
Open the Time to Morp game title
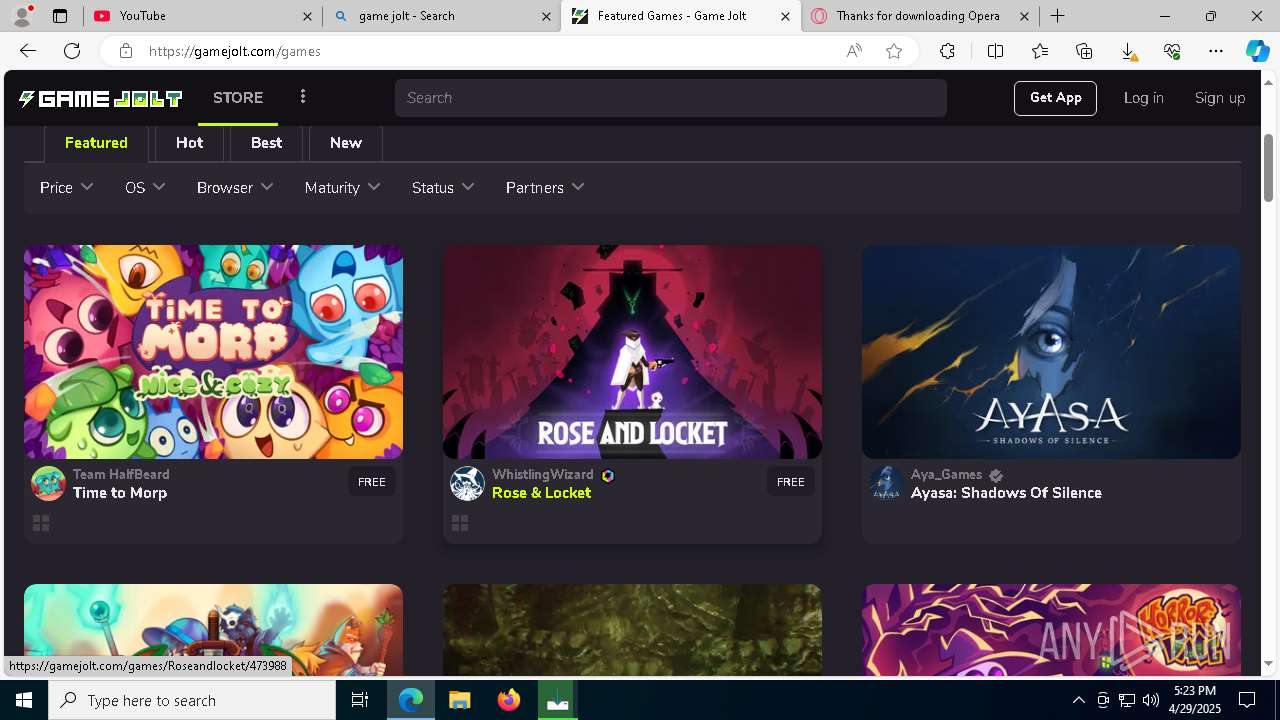pos(120,493)
